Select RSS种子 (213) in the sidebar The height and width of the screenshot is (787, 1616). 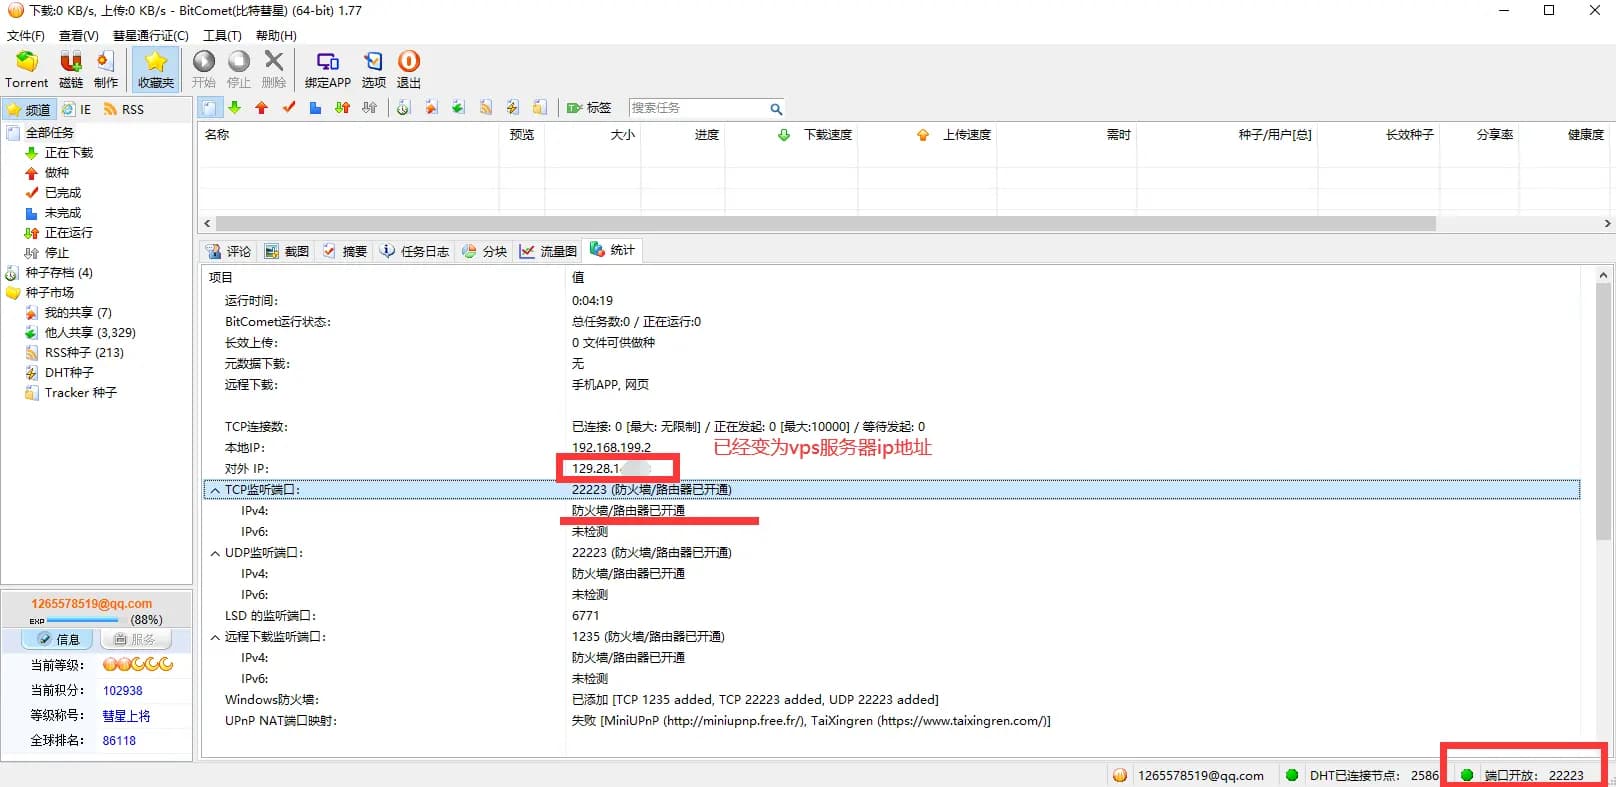click(84, 353)
